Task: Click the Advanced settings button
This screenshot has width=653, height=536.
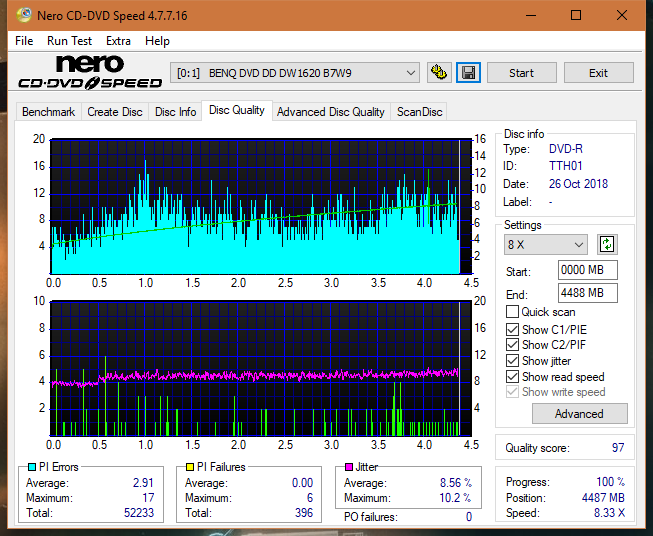Action: click(579, 414)
